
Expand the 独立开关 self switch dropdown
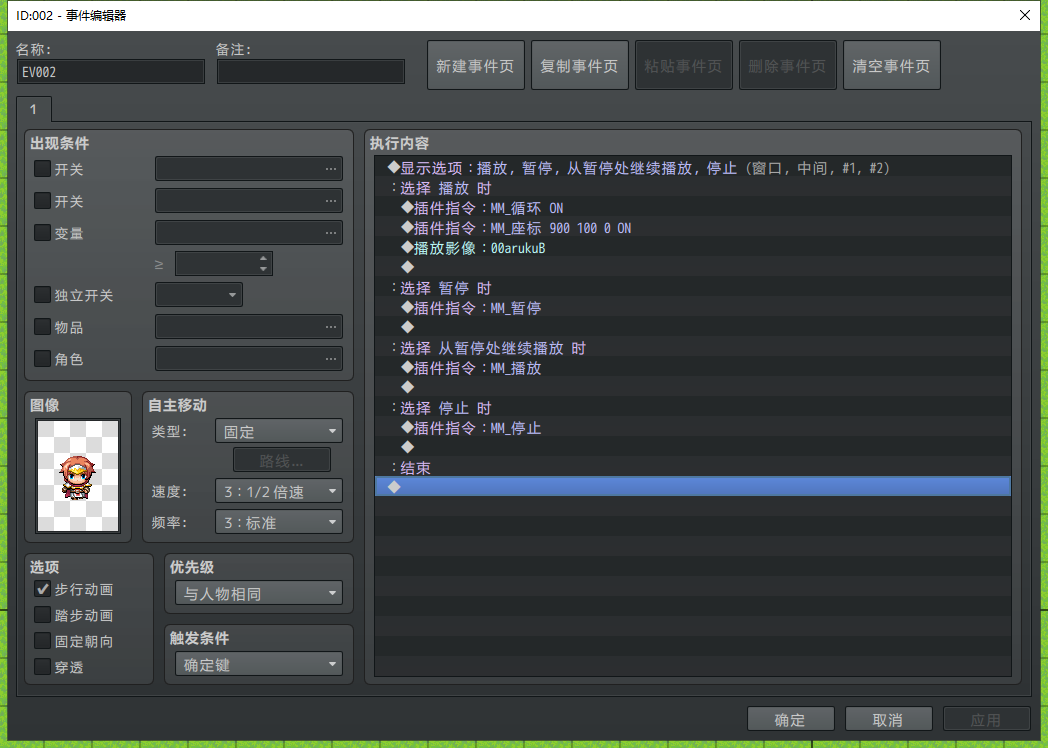pyautogui.click(x=199, y=295)
